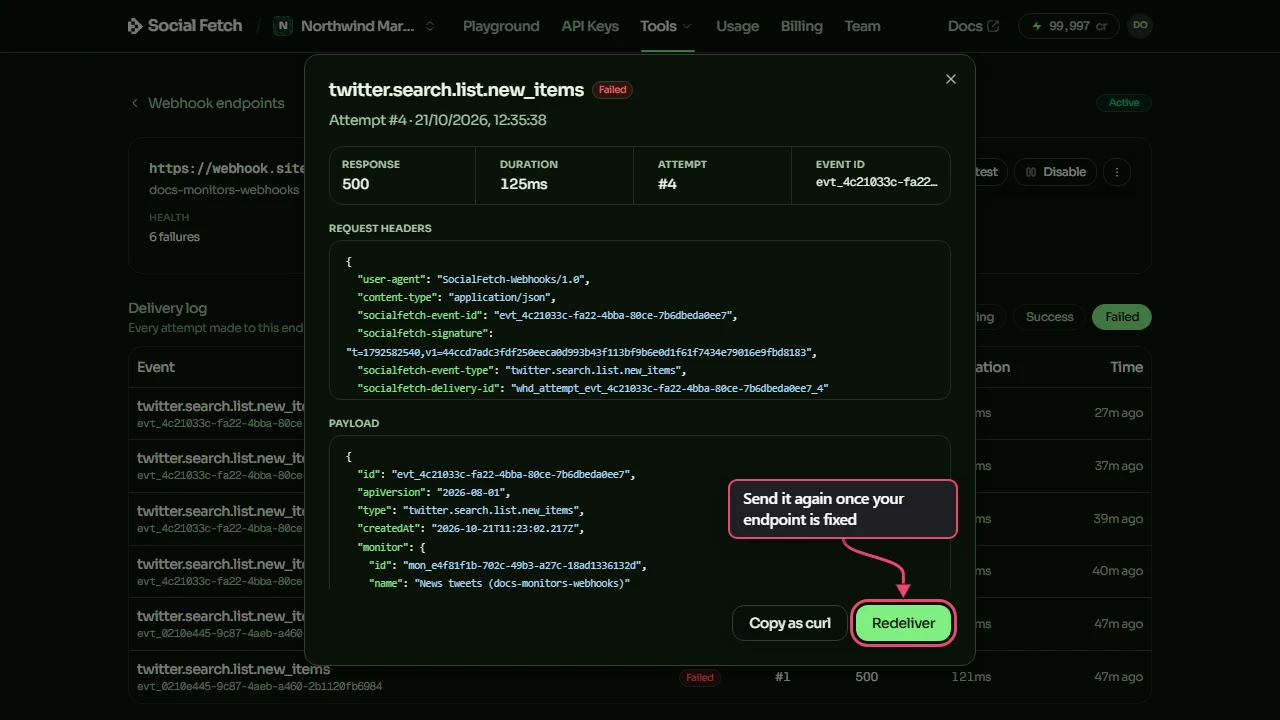
Task: Click the Event column header
Action: (156, 367)
